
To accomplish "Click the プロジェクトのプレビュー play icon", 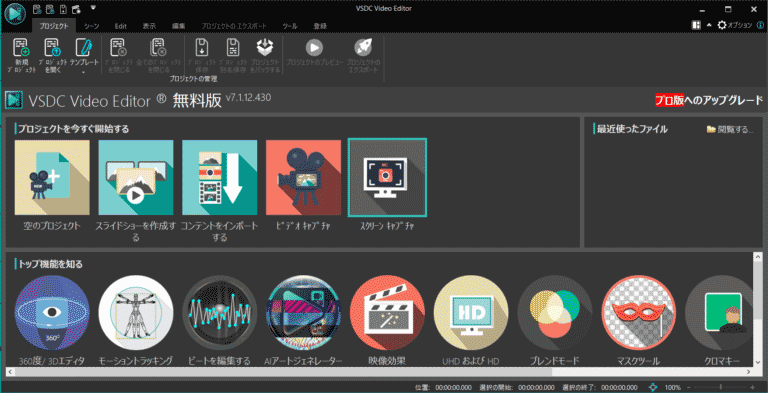I will pyautogui.click(x=314, y=48).
